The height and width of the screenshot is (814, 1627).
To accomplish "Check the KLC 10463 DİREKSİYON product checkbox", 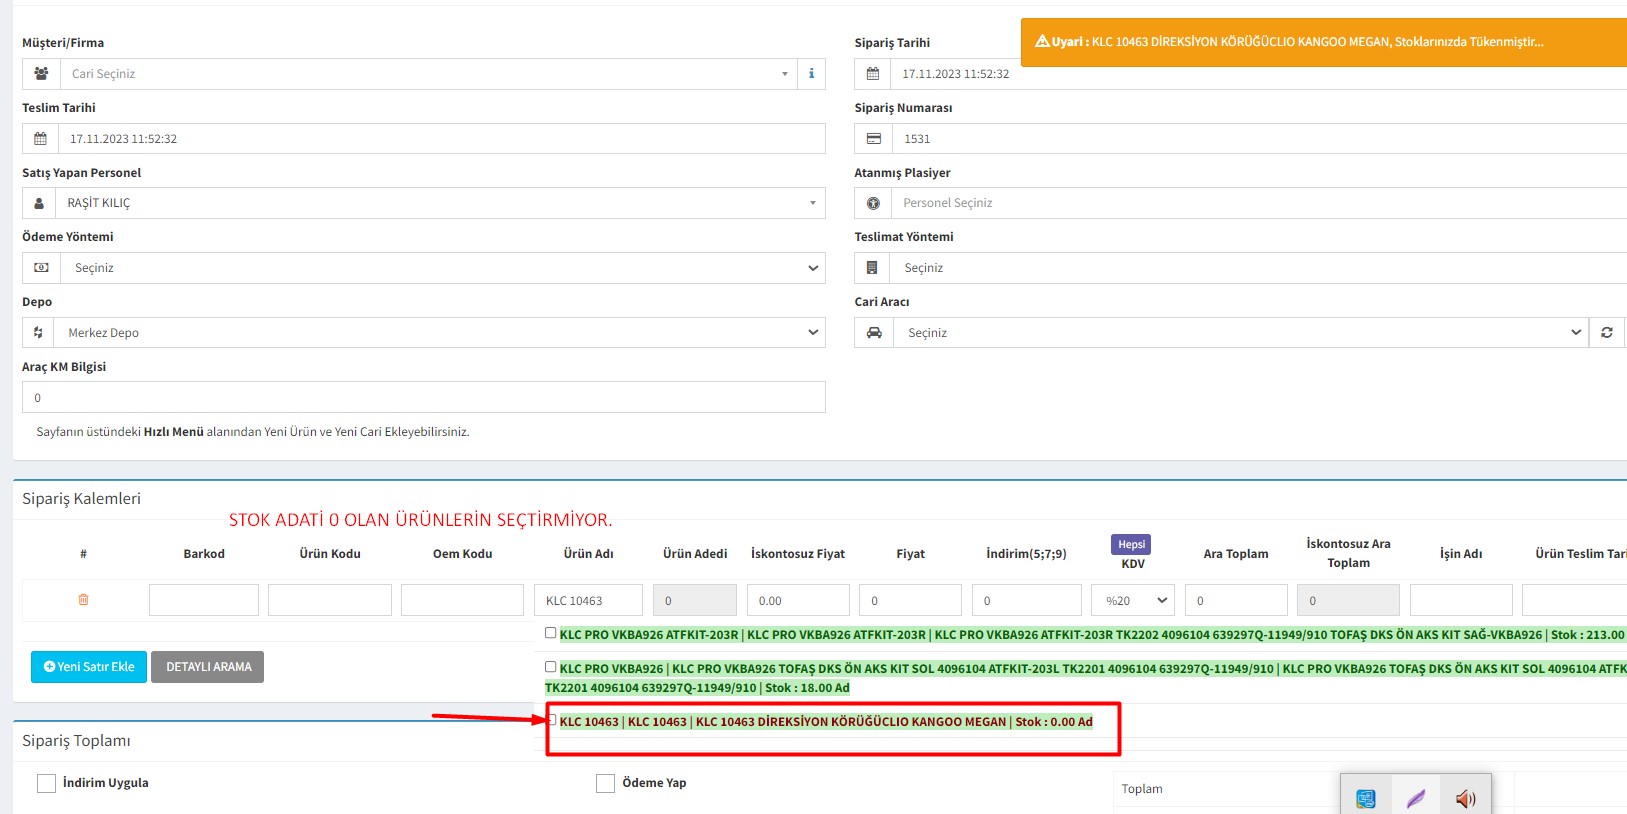I will [x=551, y=720].
